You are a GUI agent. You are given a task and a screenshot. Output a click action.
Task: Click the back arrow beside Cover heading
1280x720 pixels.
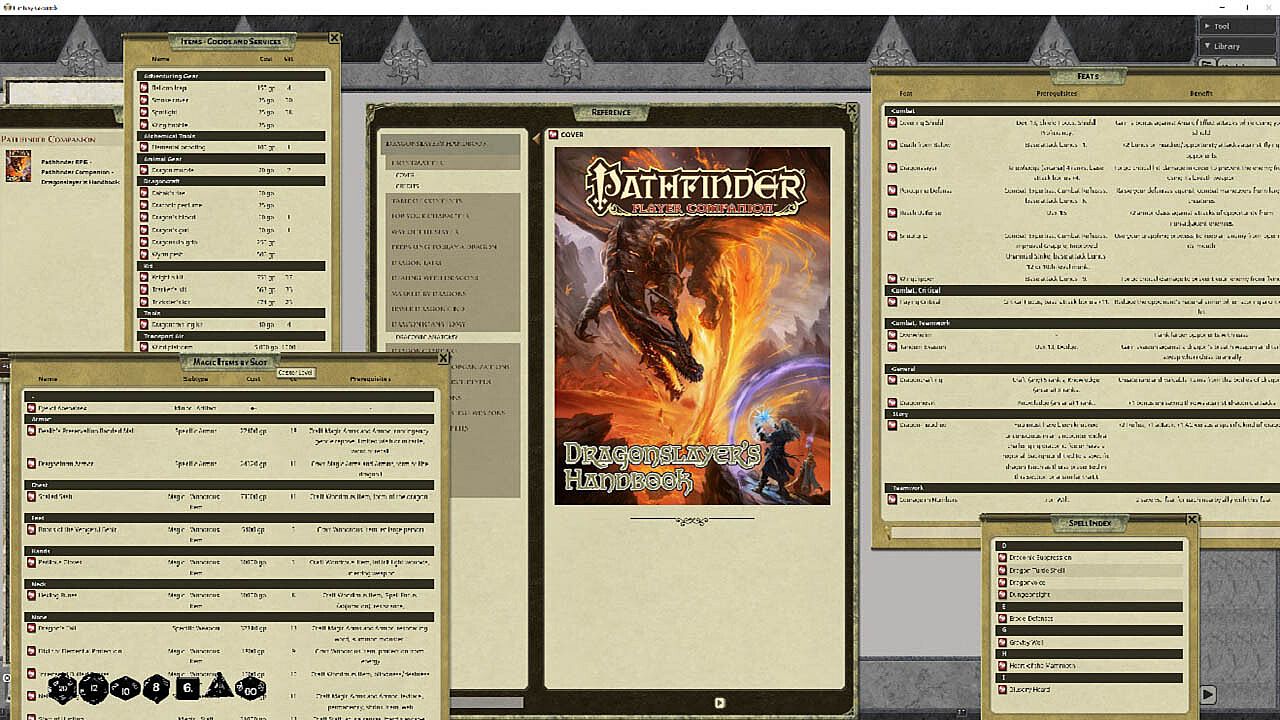536,139
